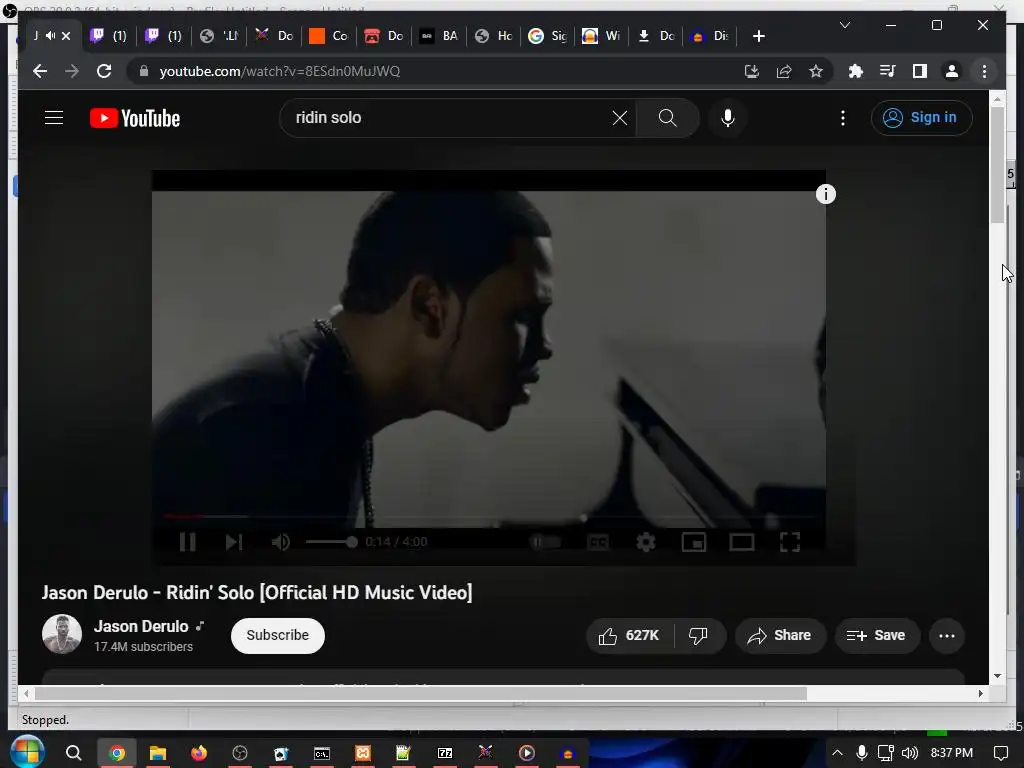The width and height of the screenshot is (1024, 768).
Task: Switch to first Twitch (1) tab
Action: (108, 36)
